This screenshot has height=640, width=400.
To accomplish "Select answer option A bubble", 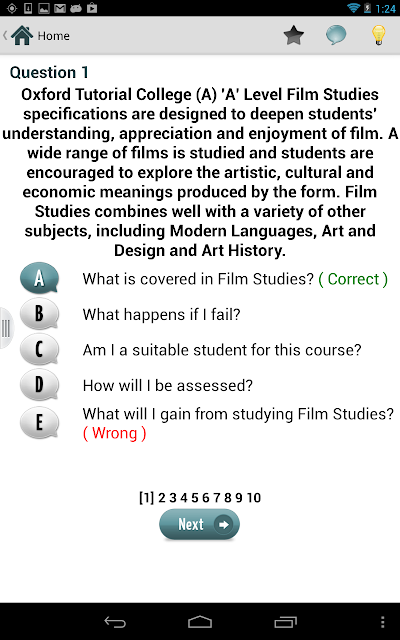I will 39,279.
